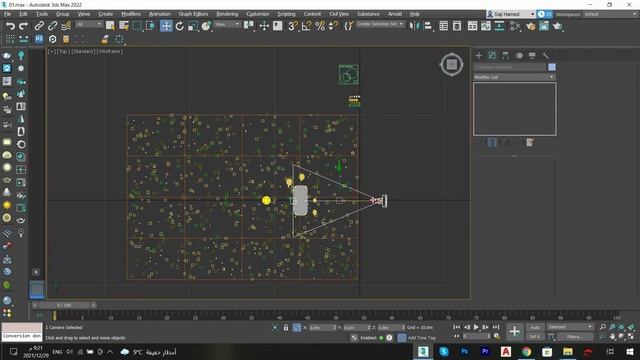
Task: Click the time slider 0 / 100 handle
Action: [x=64, y=305]
